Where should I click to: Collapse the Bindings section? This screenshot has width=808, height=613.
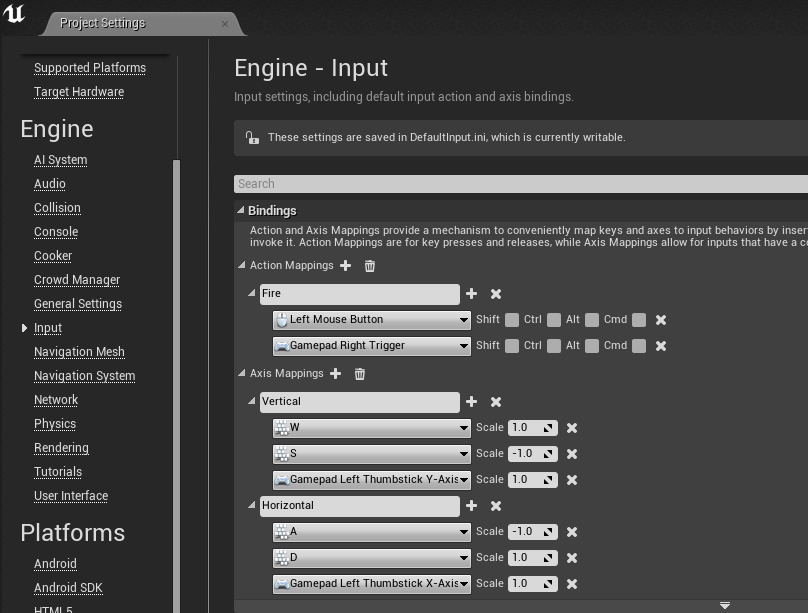240,210
